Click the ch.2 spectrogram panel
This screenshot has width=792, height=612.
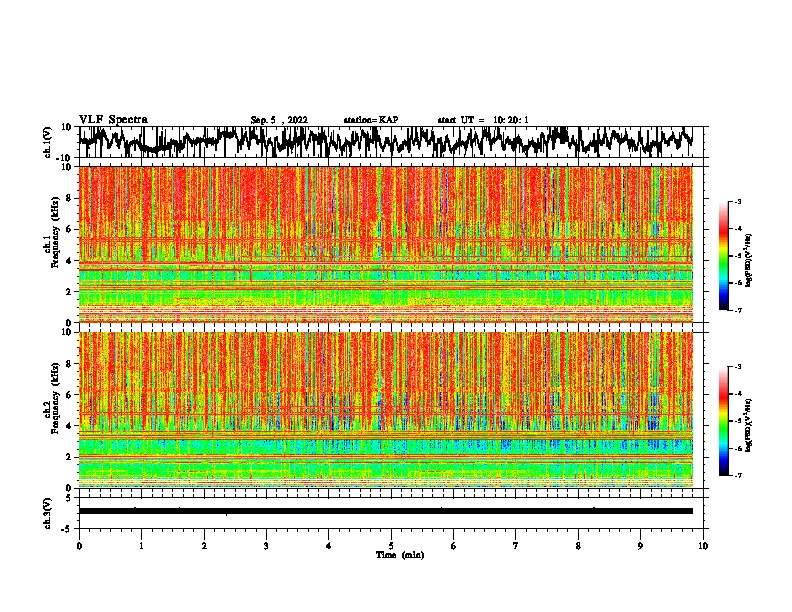click(385, 410)
